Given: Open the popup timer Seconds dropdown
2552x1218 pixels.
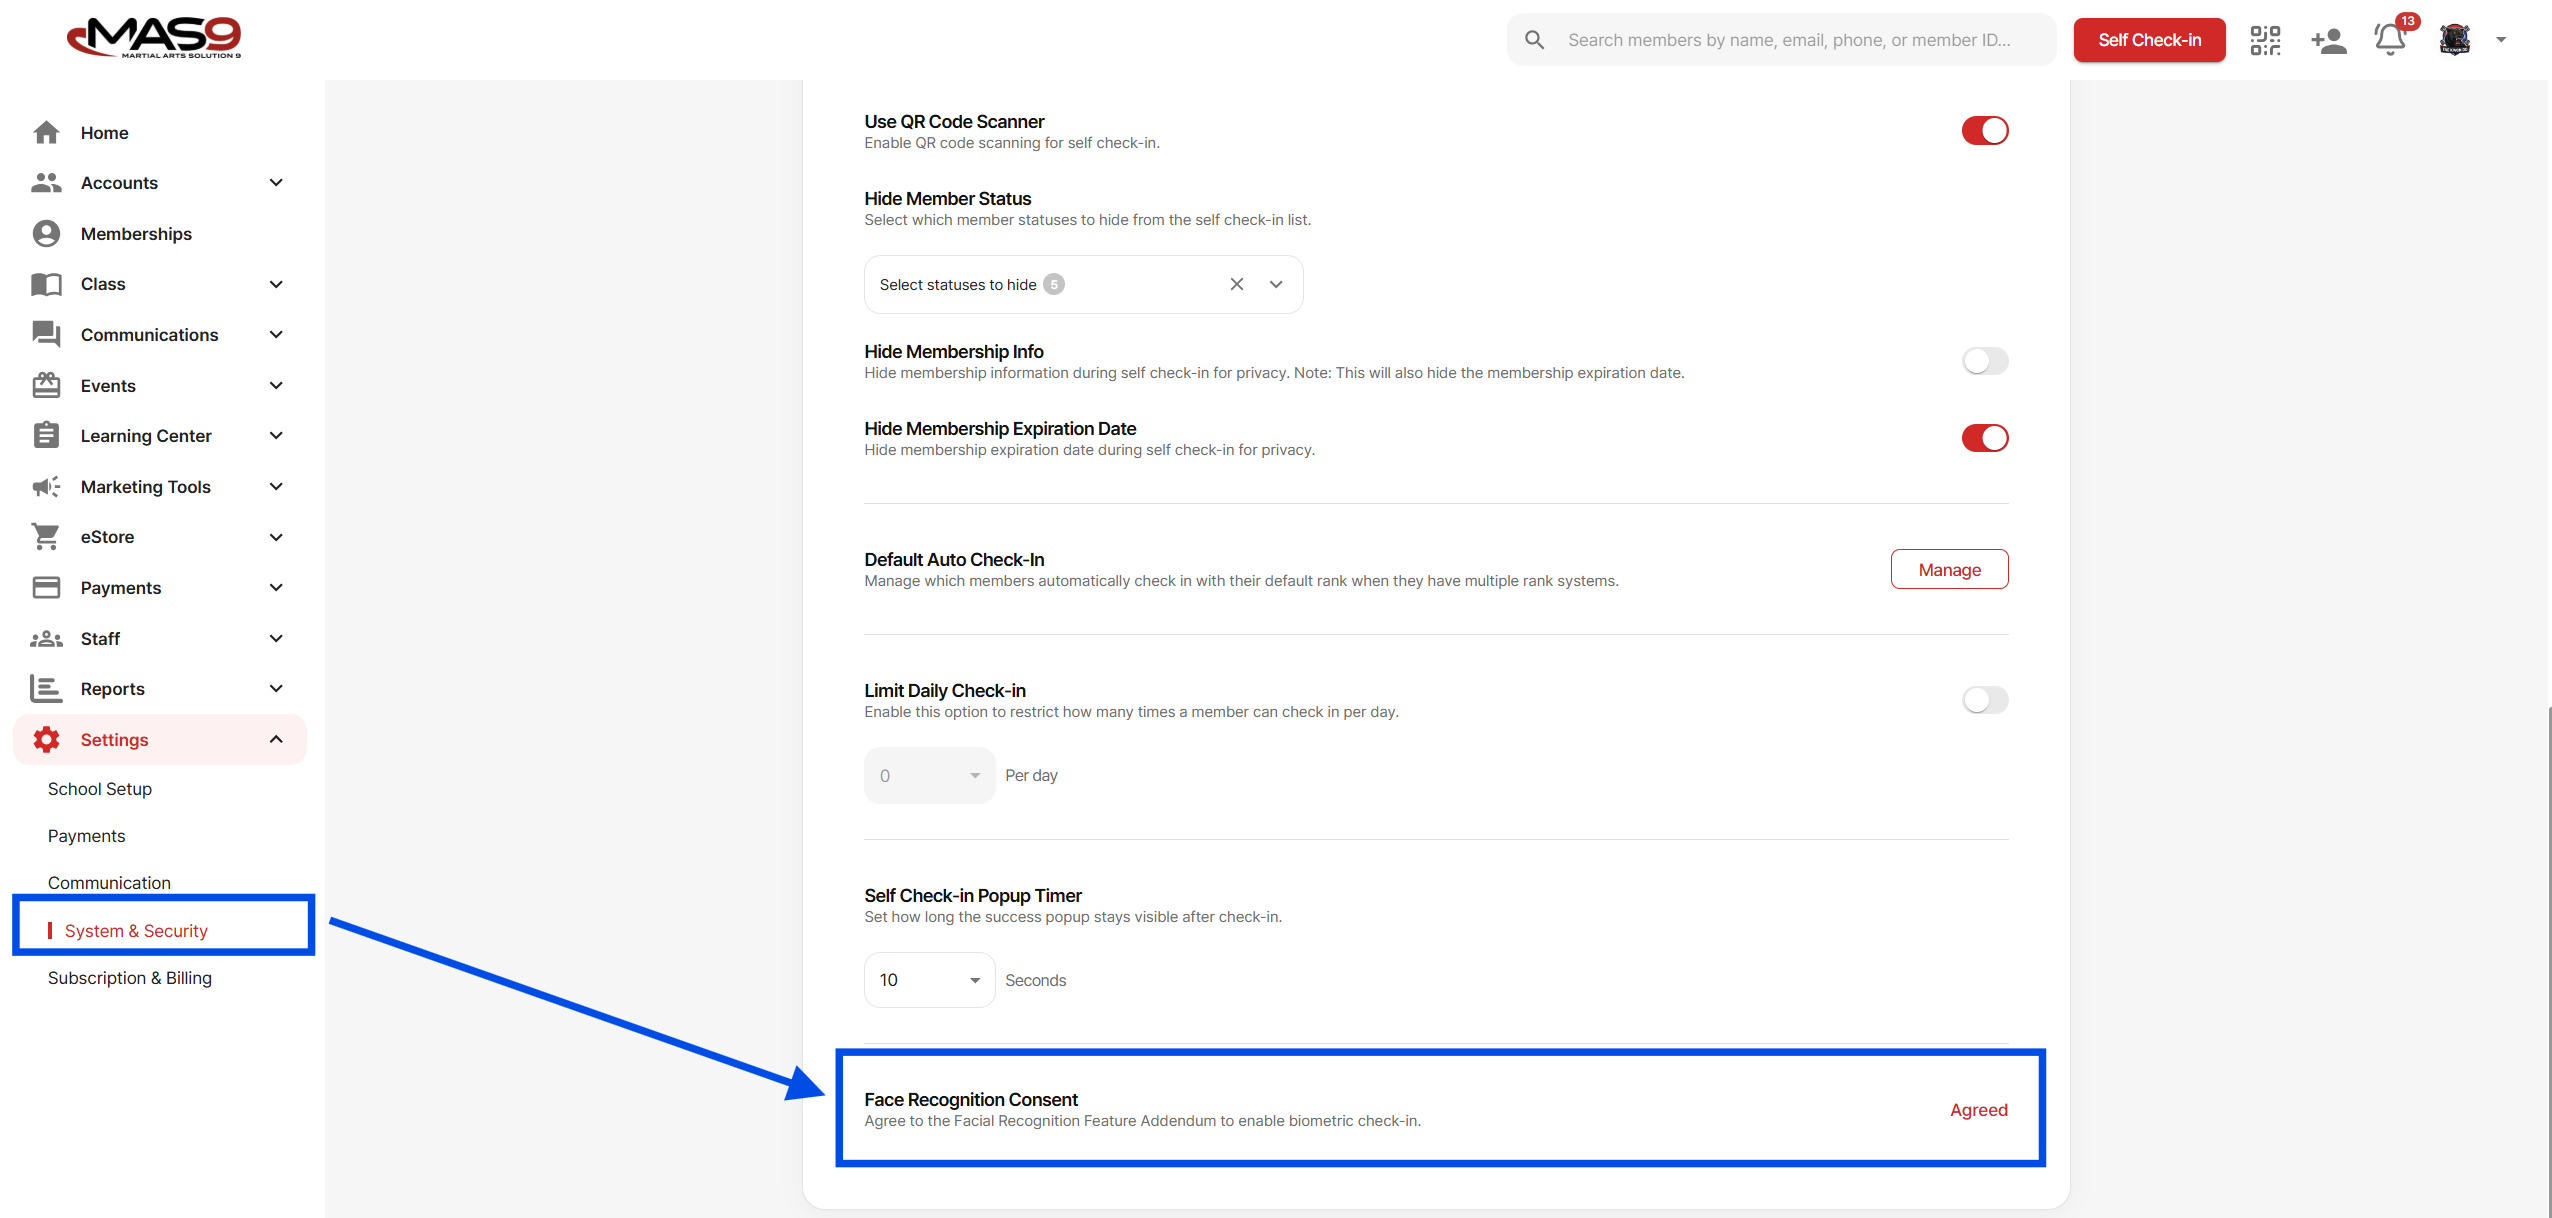Looking at the screenshot, I should click(929, 980).
